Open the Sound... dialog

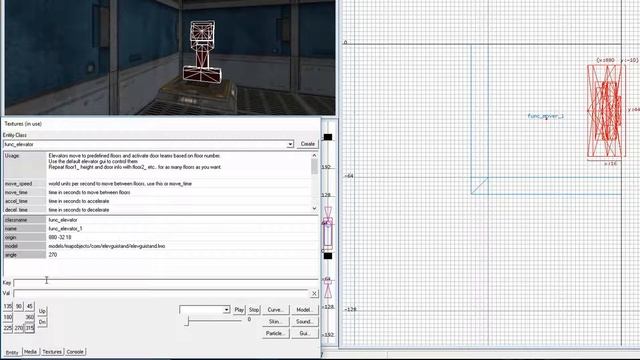tap(304, 322)
